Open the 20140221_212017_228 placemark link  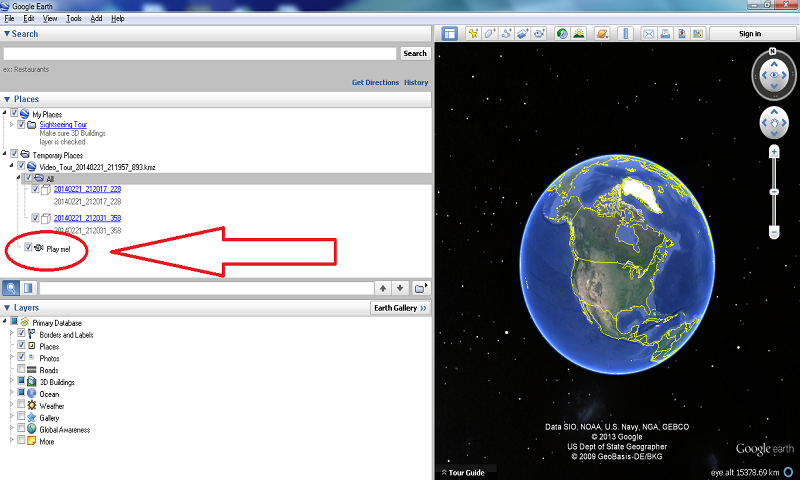pos(87,189)
